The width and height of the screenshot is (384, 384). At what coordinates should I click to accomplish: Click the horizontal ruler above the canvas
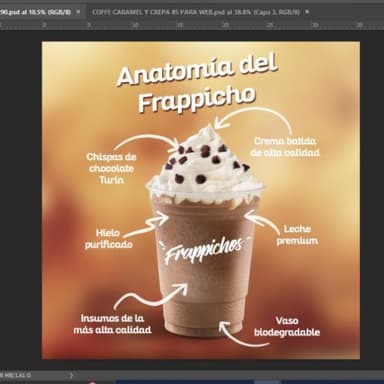(192, 25)
